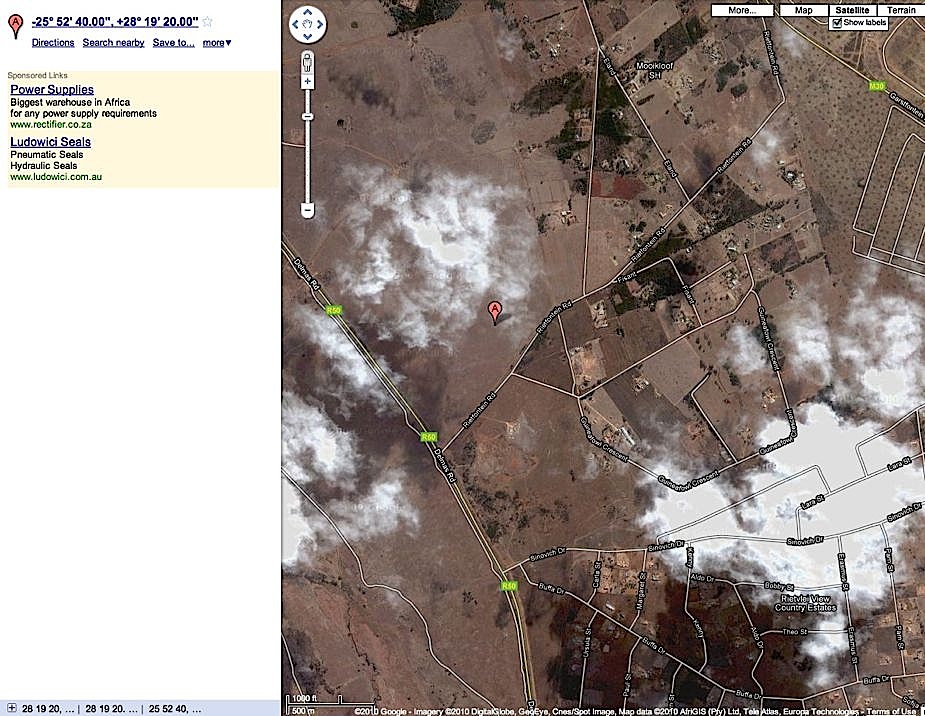Click the Search nearby link
This screenshot has width=925, height=716.
113,43
